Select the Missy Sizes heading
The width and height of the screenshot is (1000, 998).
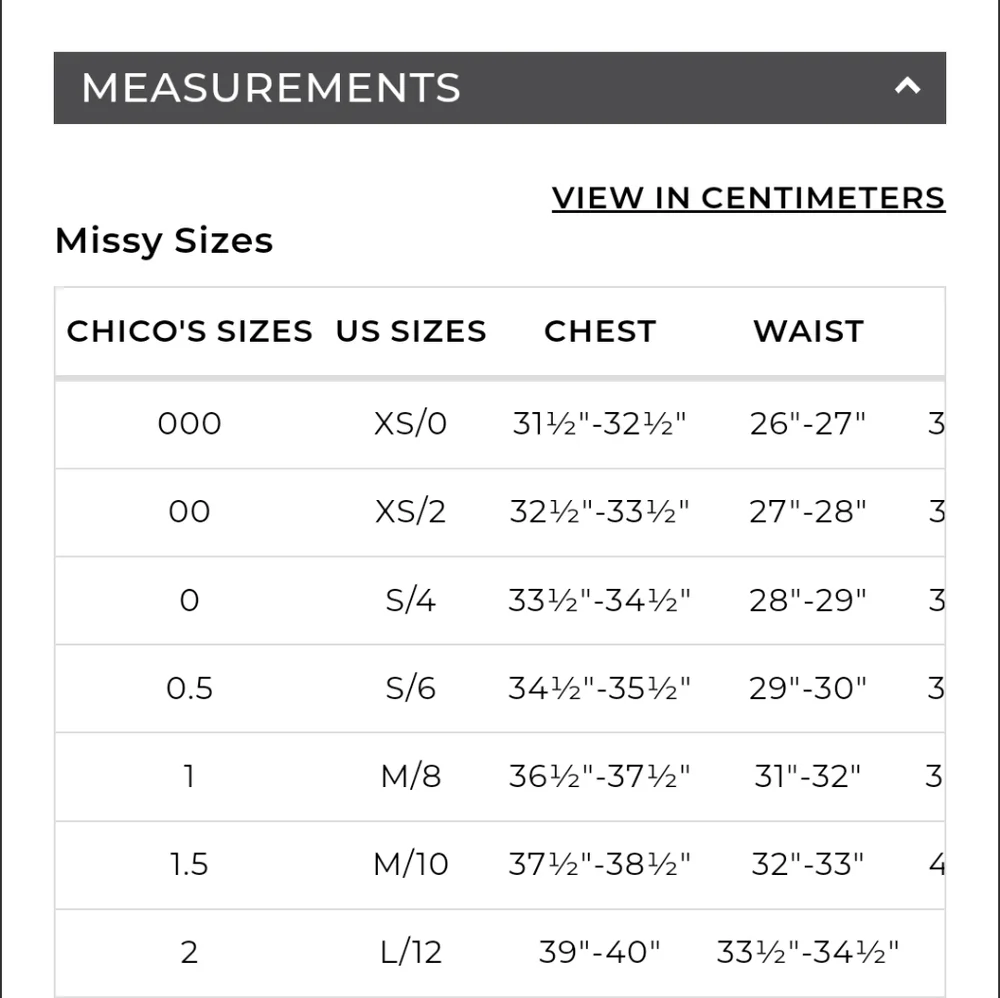point(164,241)
